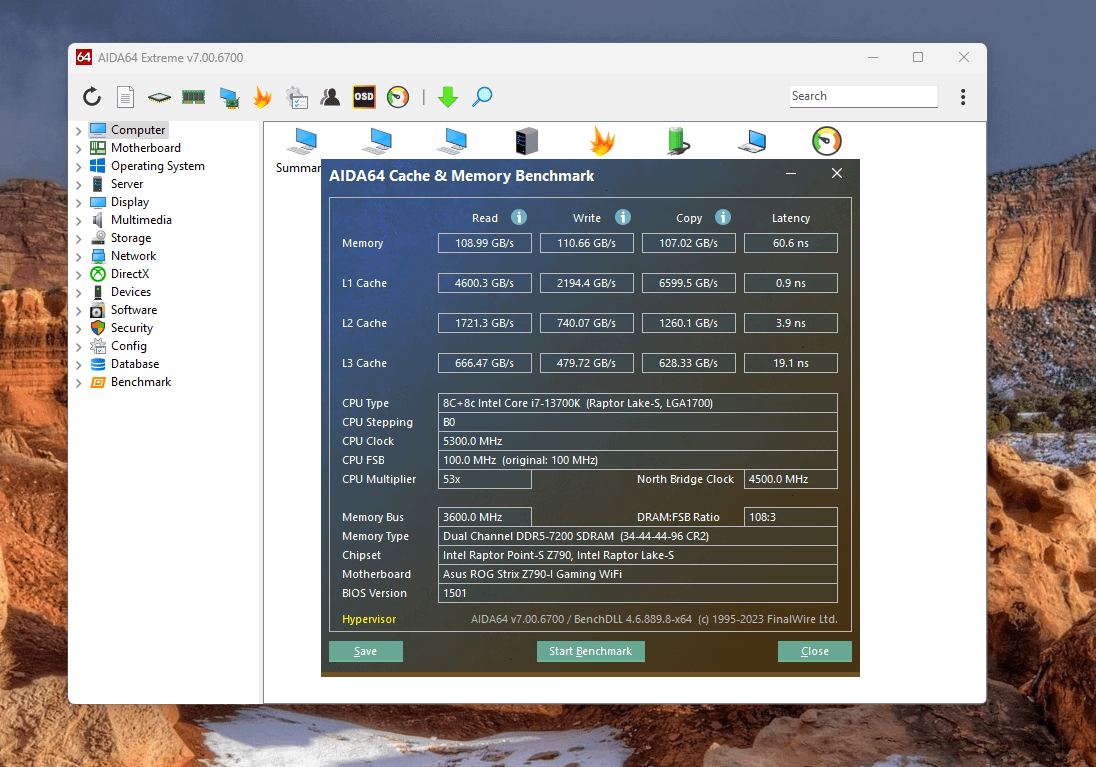Viewport: 1096px width, 767px height.
Task: Close benchmark dialog with the X
Action: pos(837,173)
